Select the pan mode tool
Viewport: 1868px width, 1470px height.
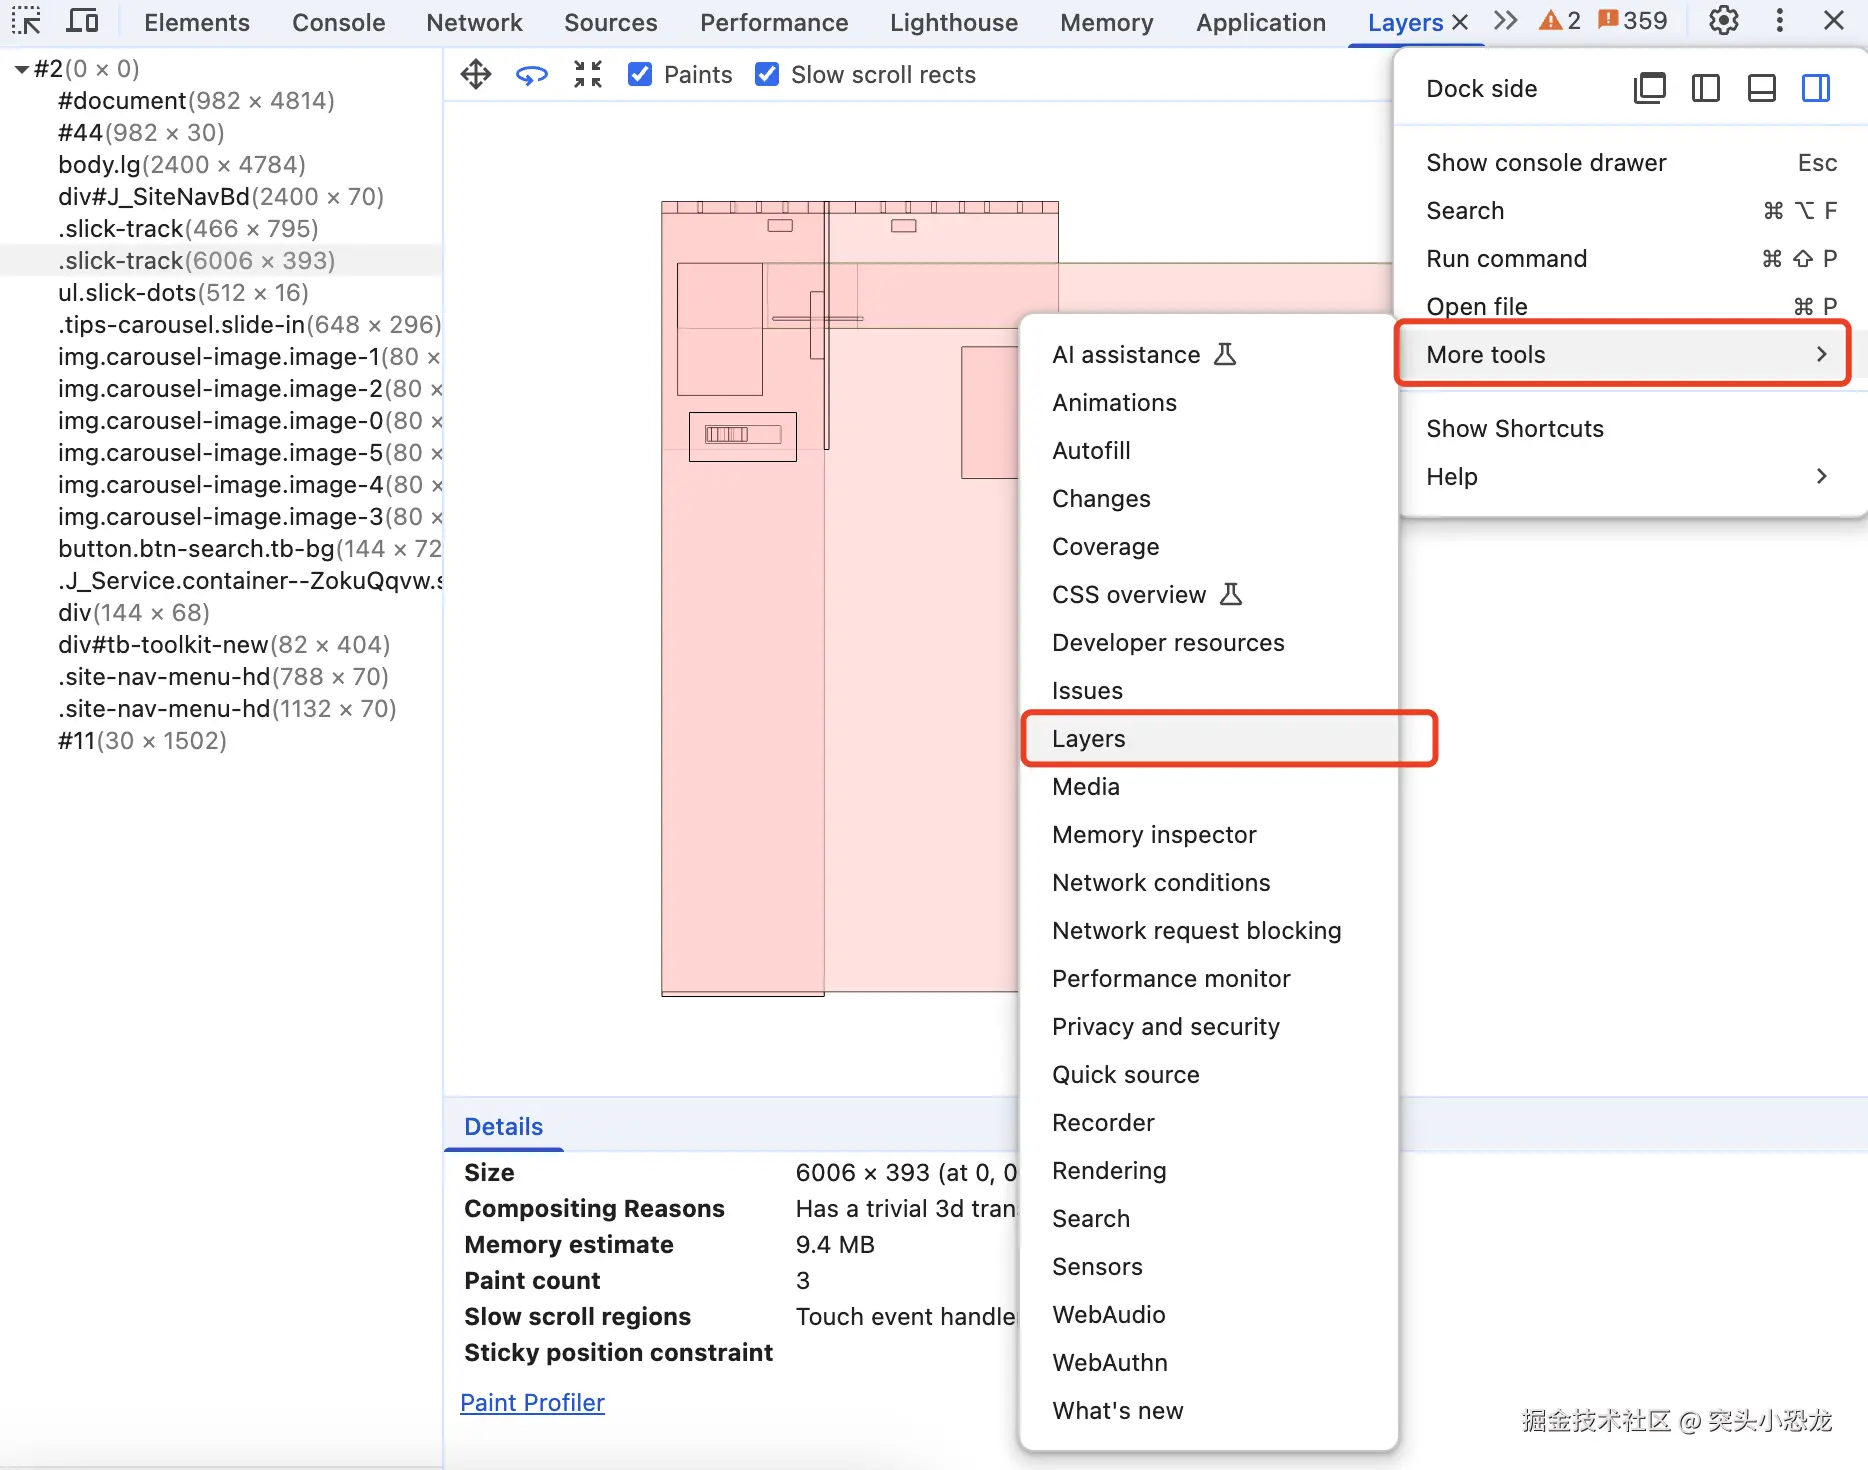(476, 74)
